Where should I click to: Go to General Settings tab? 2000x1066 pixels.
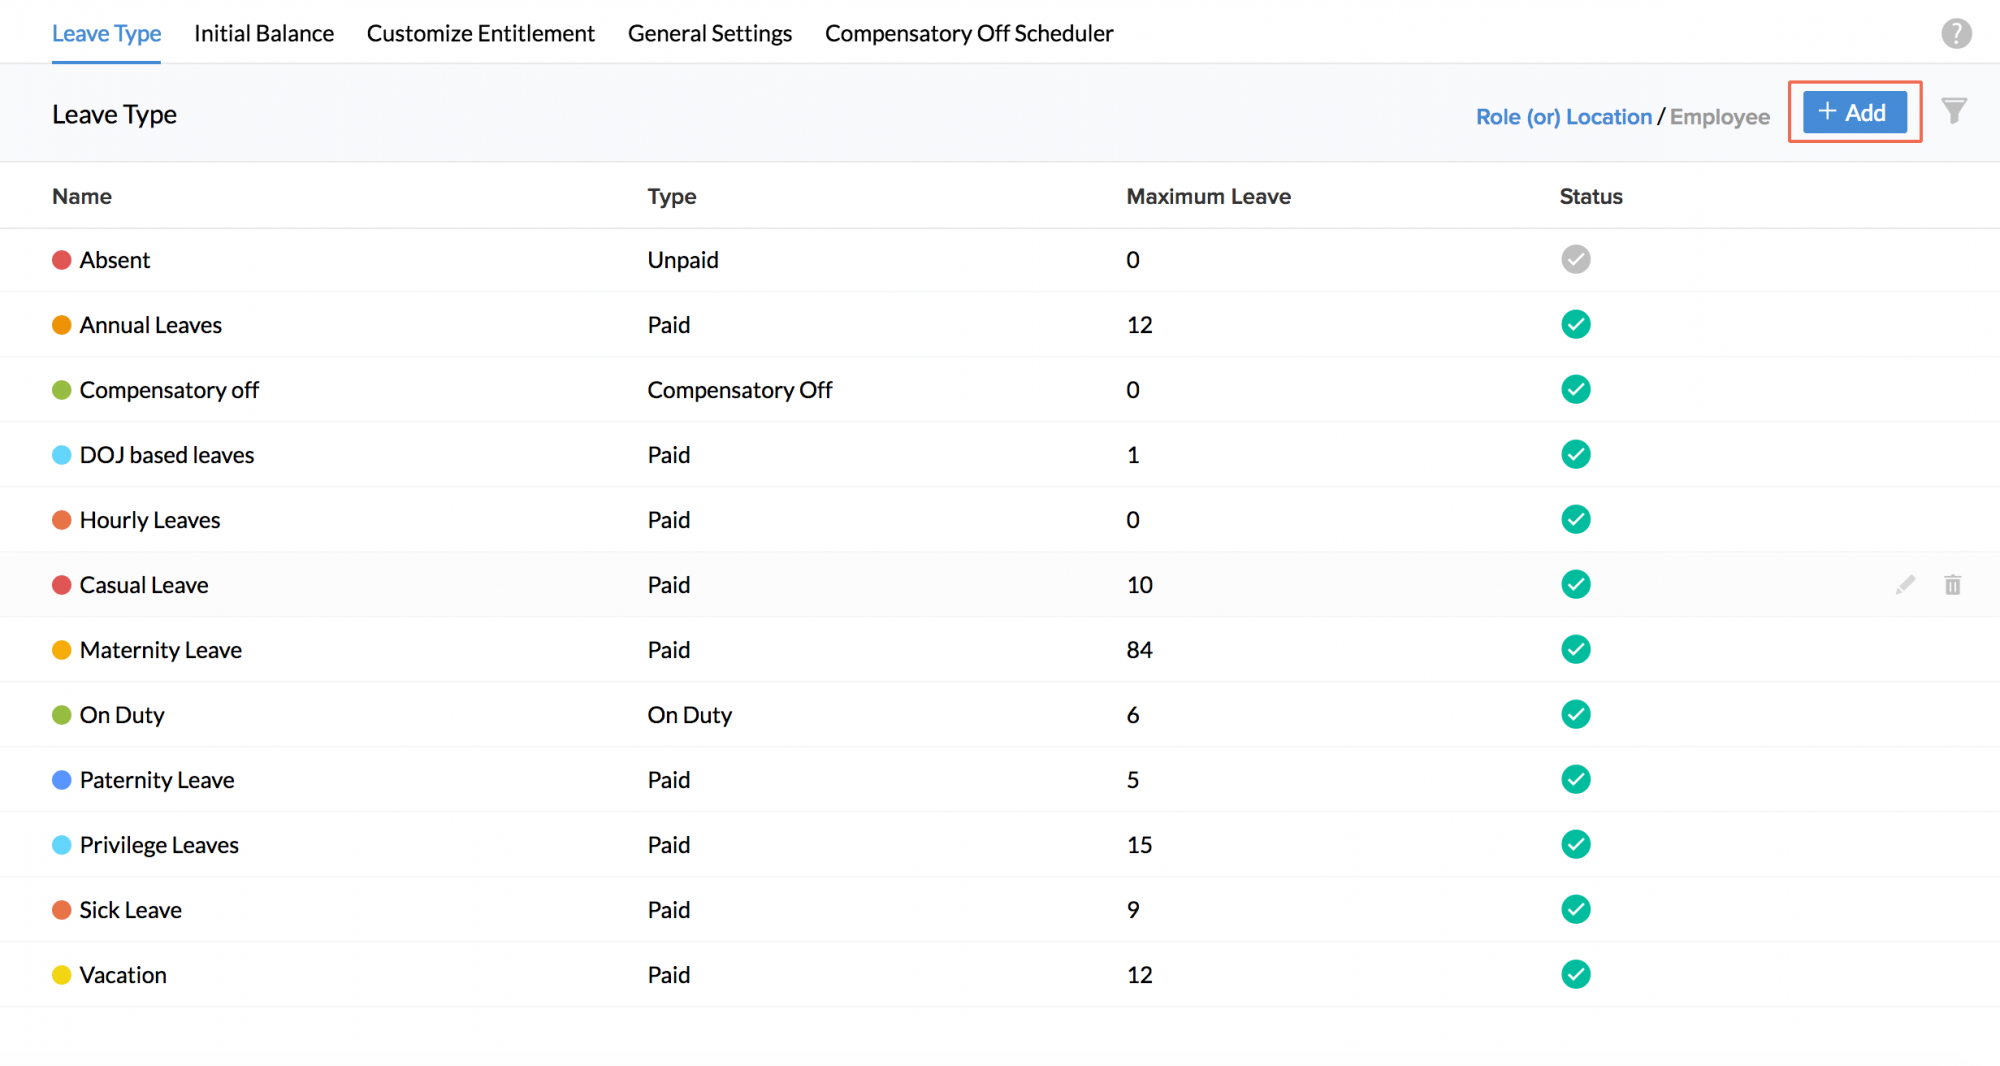coord(709,34)
